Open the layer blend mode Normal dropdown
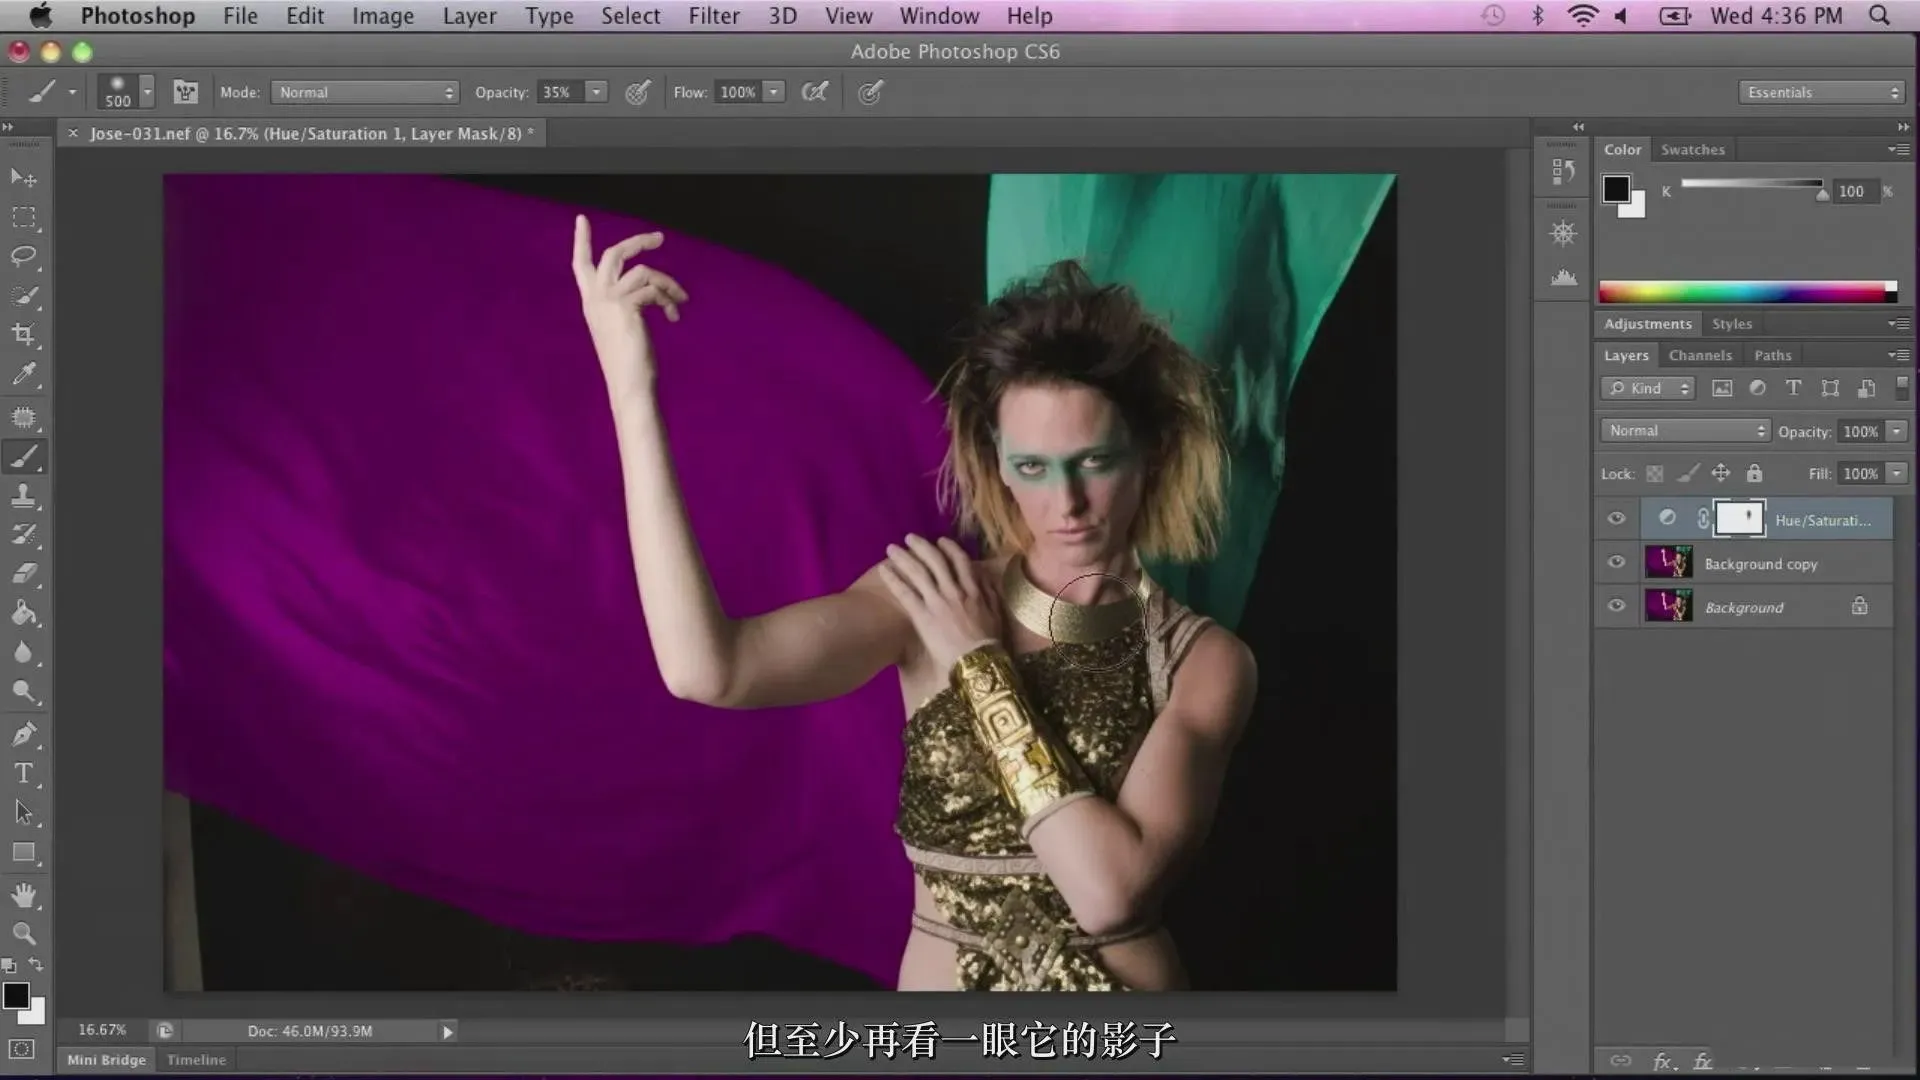The image size is (1920, 1080). [1686, 431]
